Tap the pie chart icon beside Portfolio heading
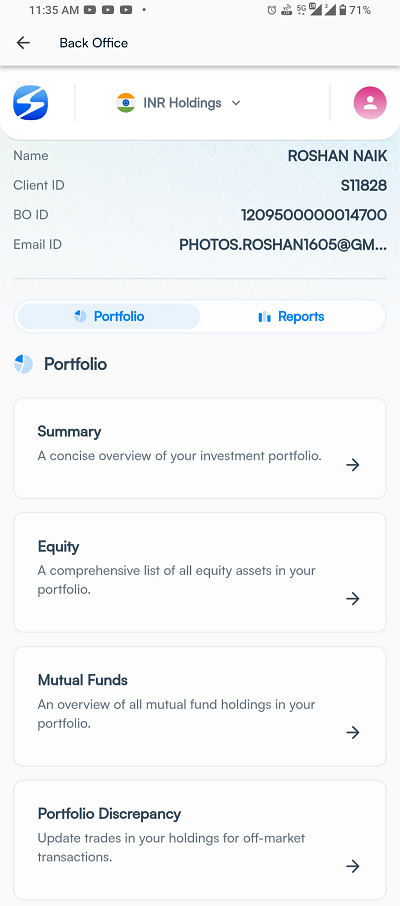This screenshot has height=906, width=400. point(23,364)
